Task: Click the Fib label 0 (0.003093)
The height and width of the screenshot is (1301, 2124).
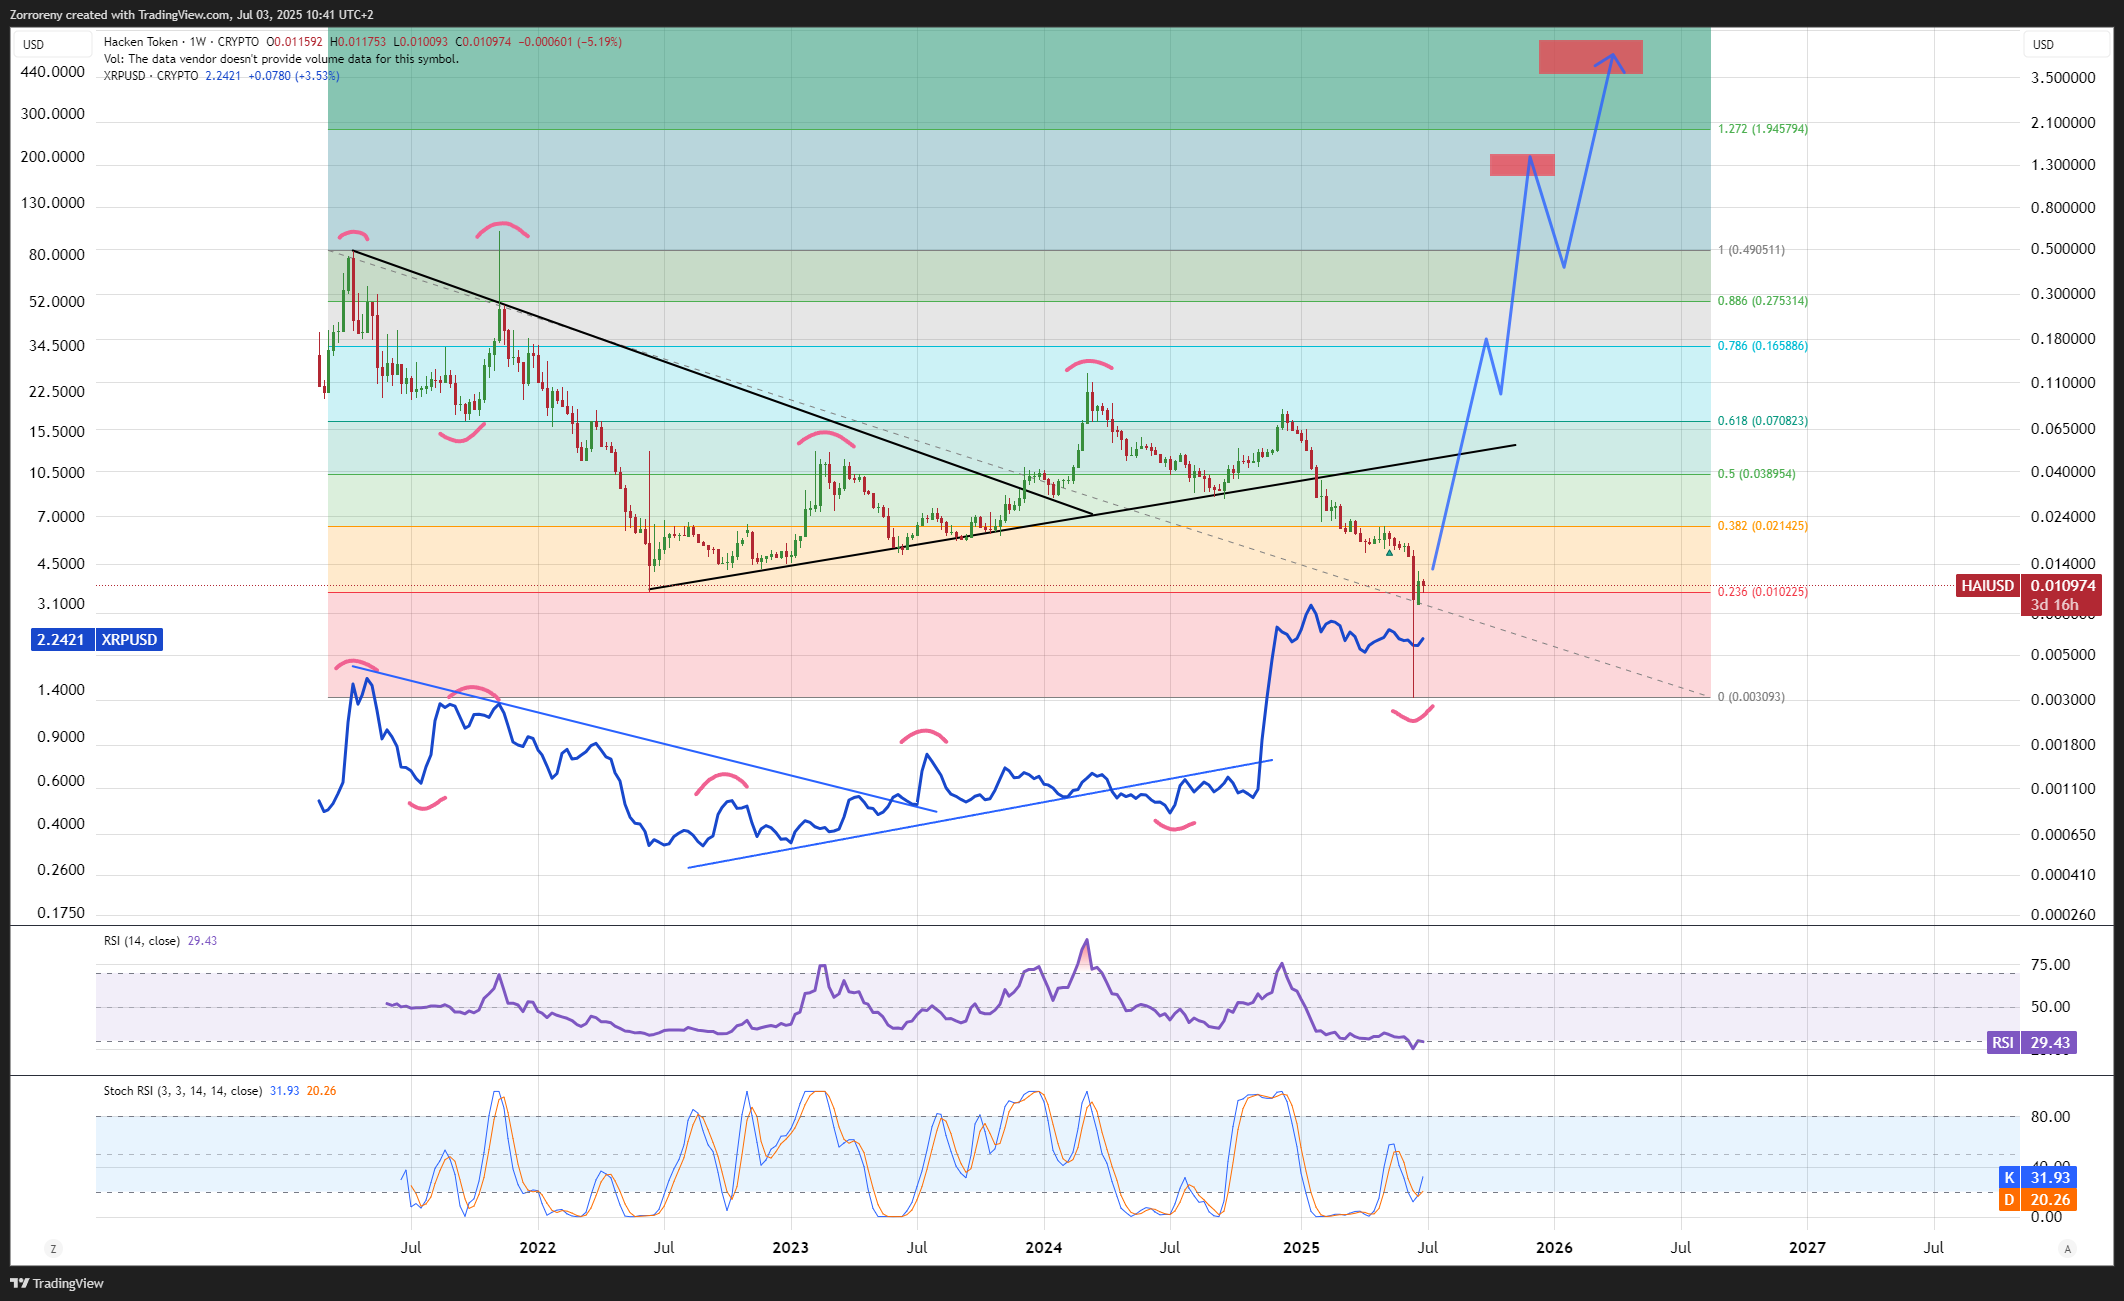Action: [x=1751, y=697]
